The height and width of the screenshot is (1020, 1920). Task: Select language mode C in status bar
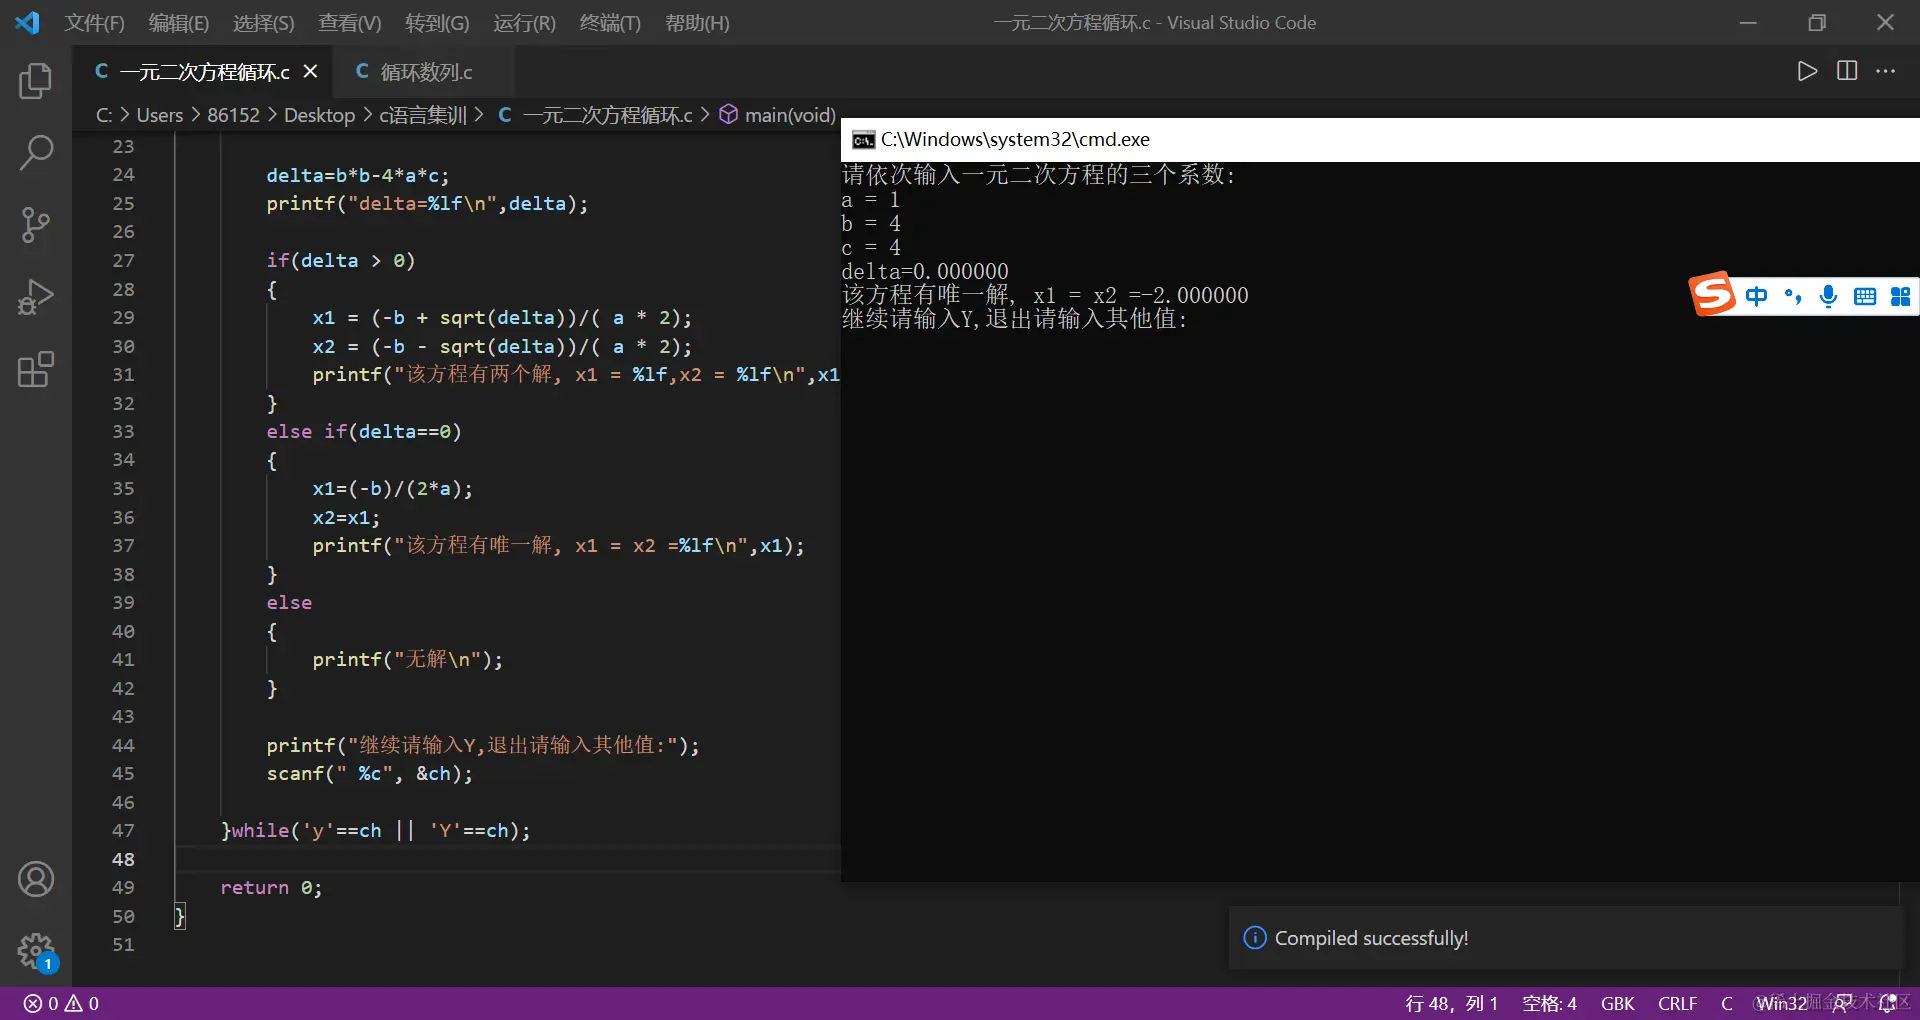(1726, 1004)
